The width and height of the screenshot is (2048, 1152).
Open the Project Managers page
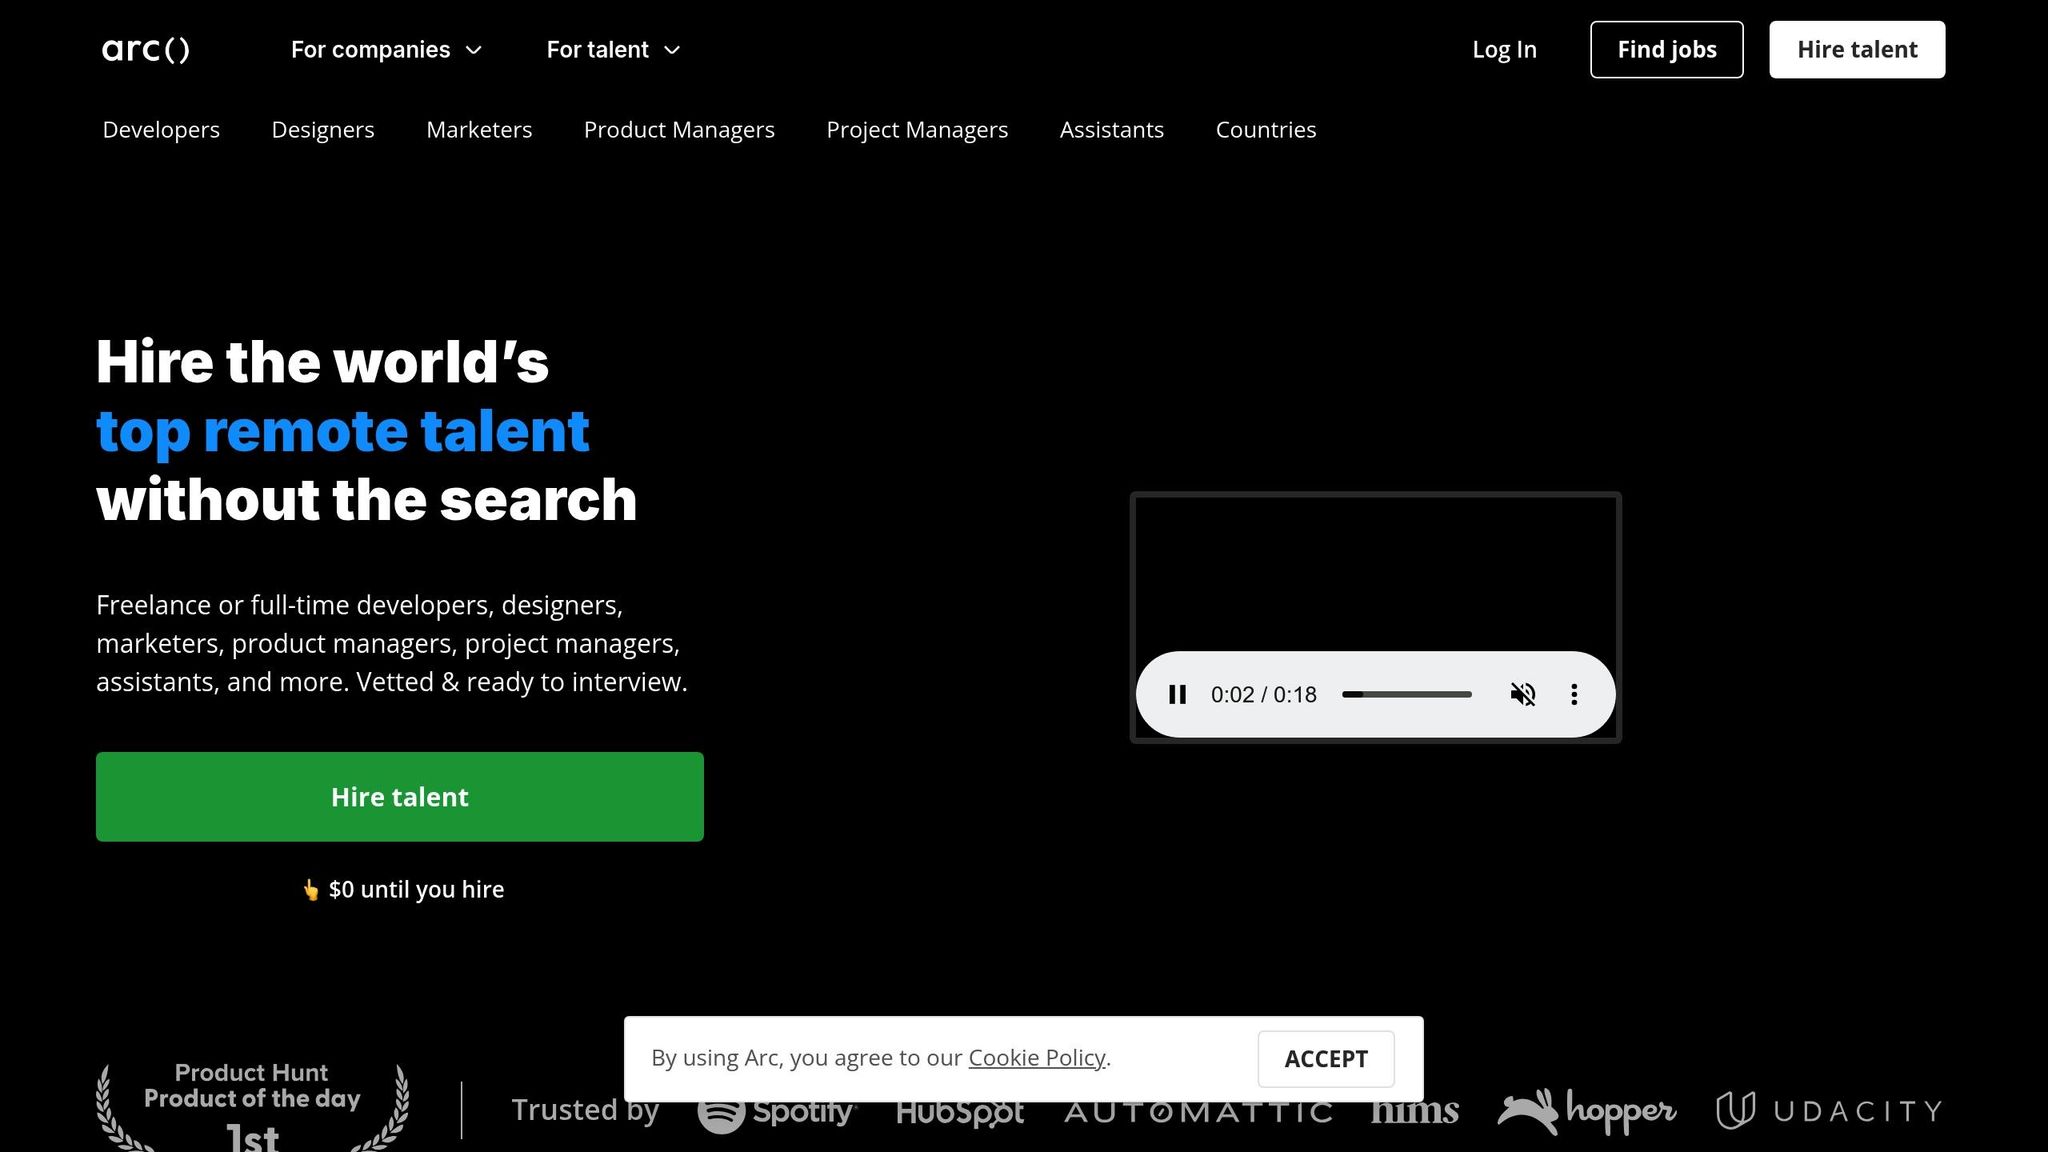coord(917,130)
